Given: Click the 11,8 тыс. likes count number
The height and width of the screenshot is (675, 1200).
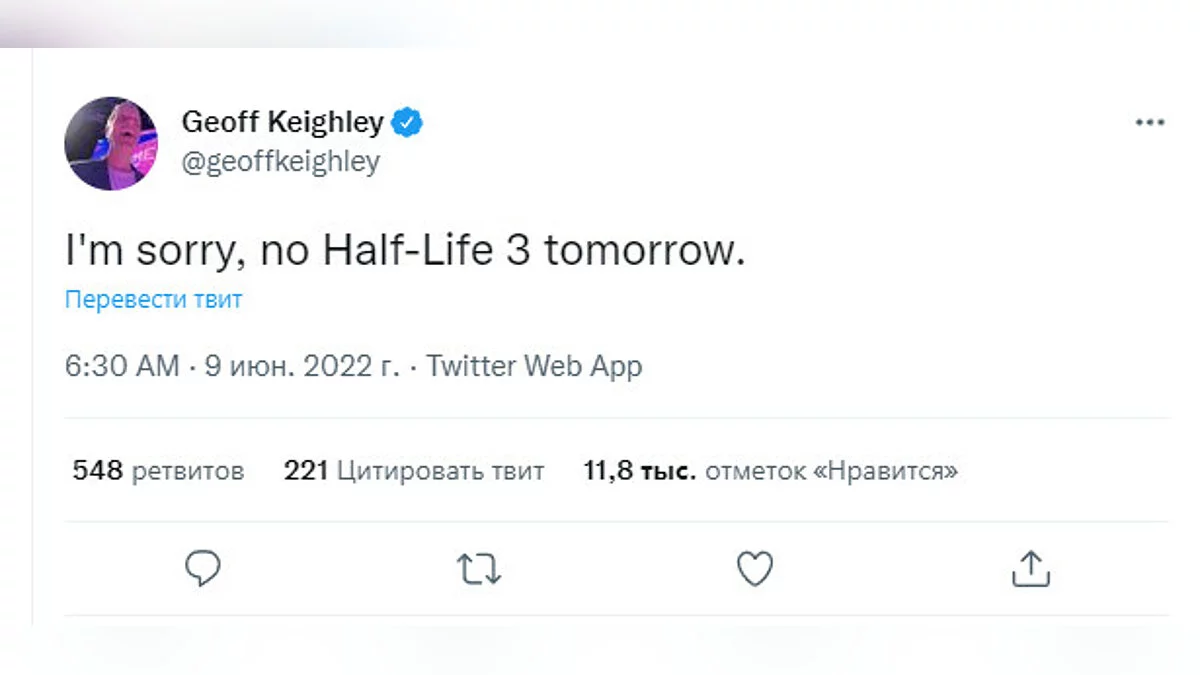Looking at the screenshot, I should (639, 470).
